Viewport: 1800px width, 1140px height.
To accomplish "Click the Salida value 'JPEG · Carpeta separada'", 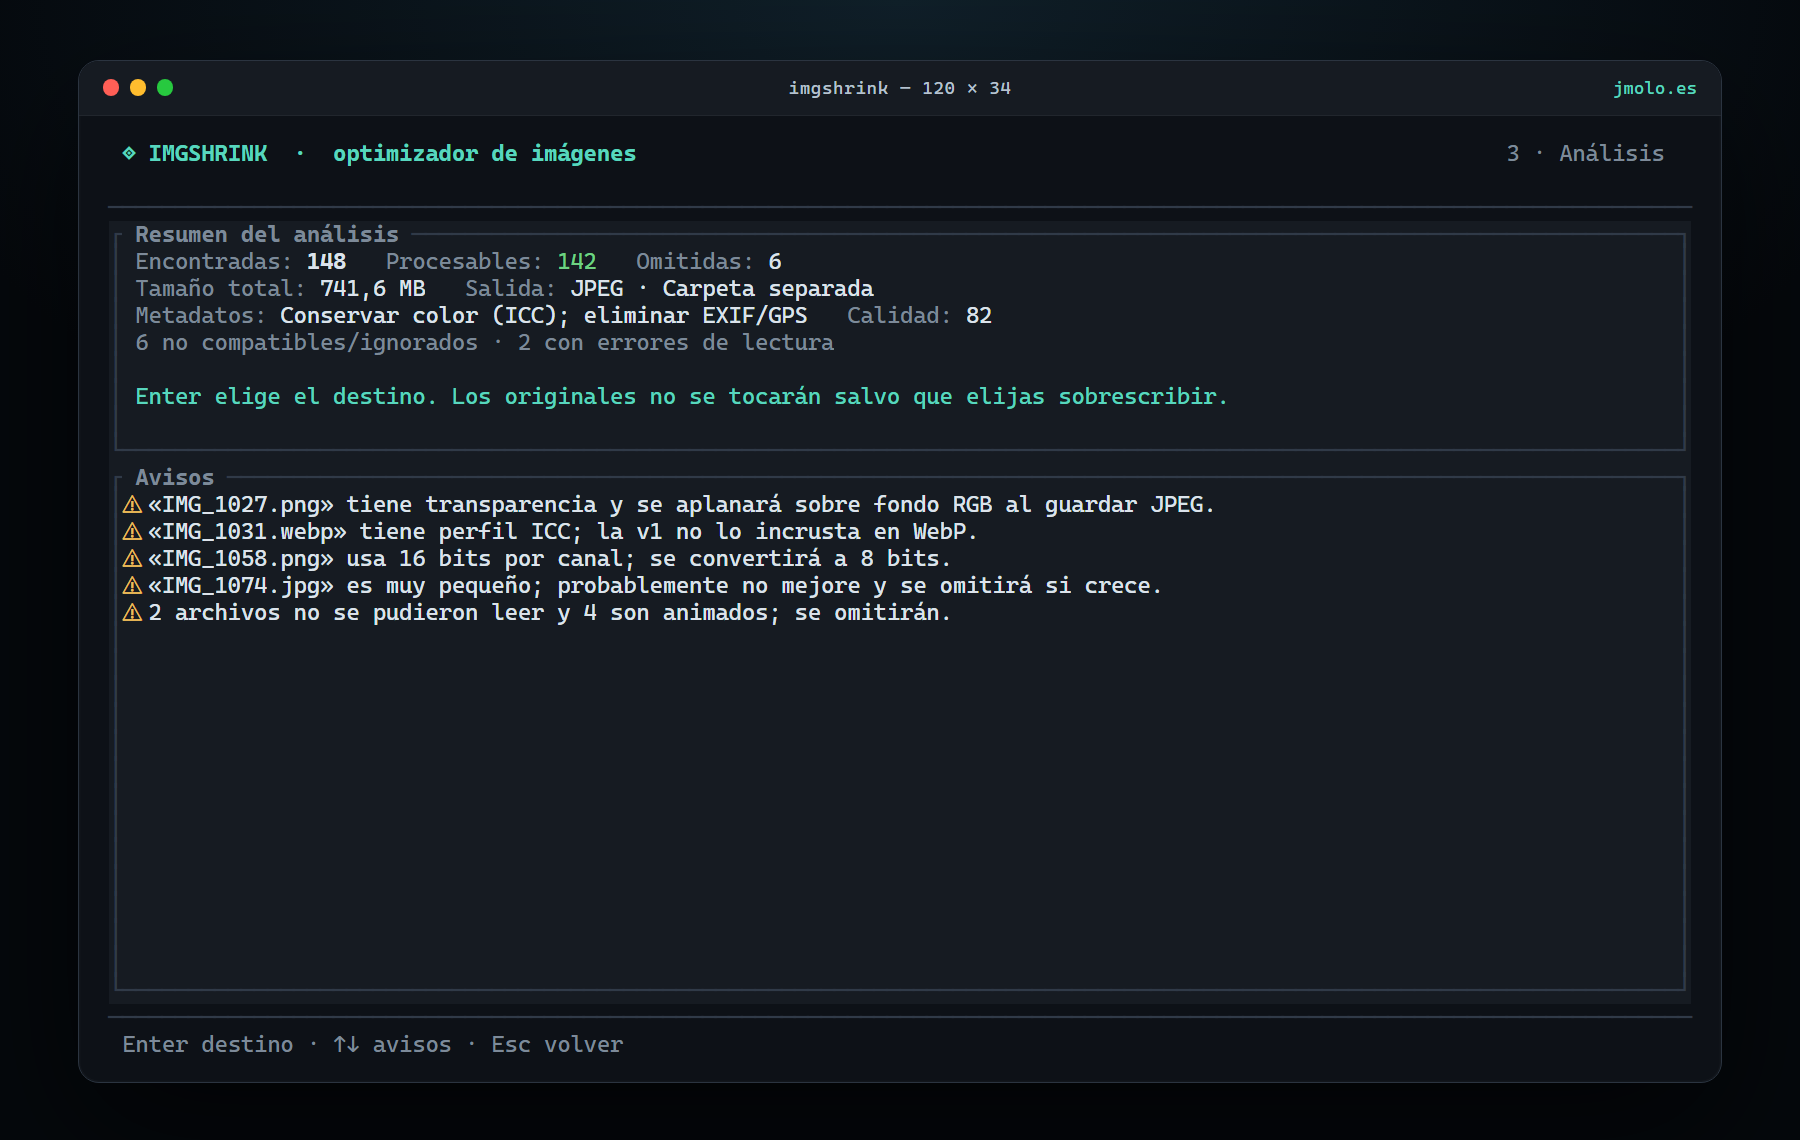I will click(x=722, y=288).
